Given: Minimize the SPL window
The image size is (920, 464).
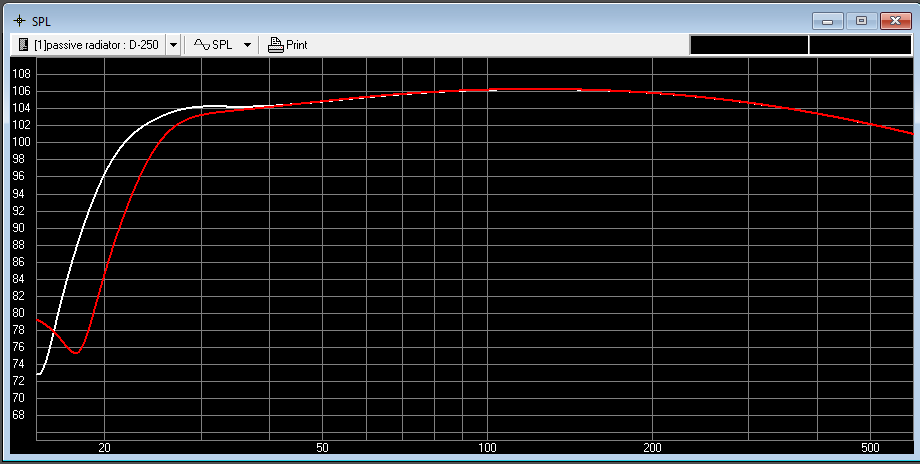Looking at the screenshot, I should [828, 21].
